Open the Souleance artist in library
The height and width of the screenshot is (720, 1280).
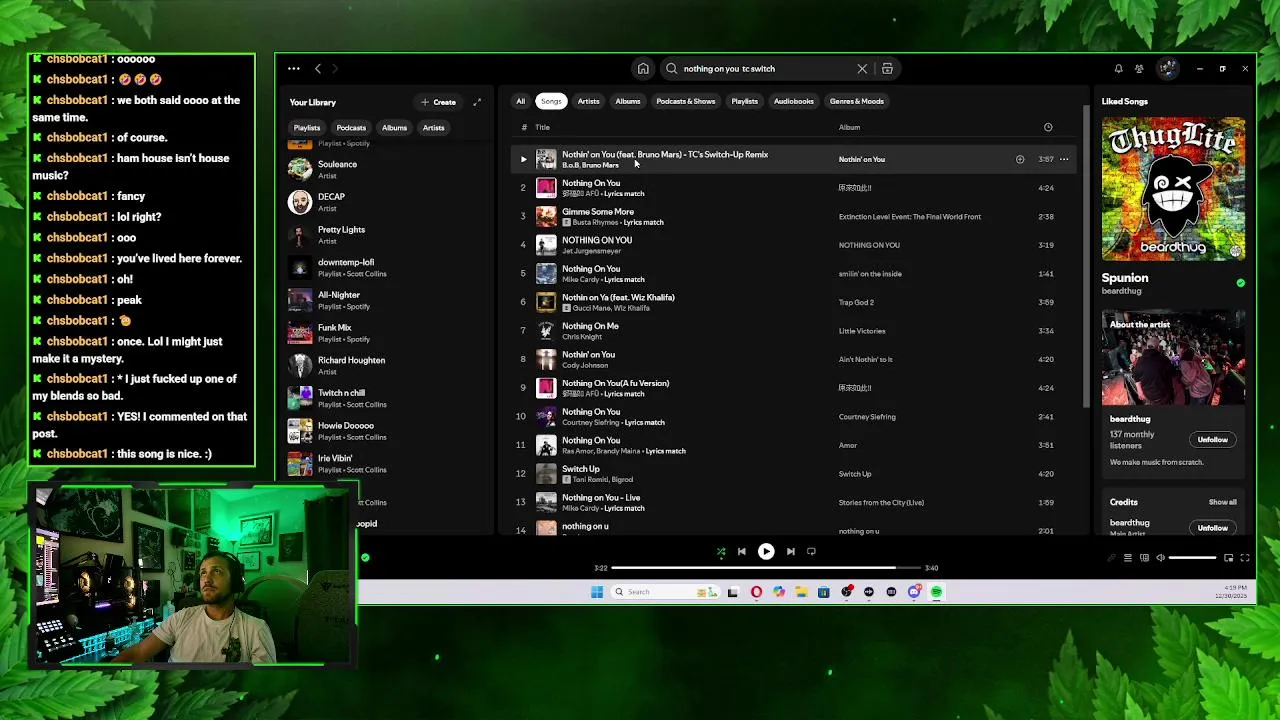coord(385,169)
